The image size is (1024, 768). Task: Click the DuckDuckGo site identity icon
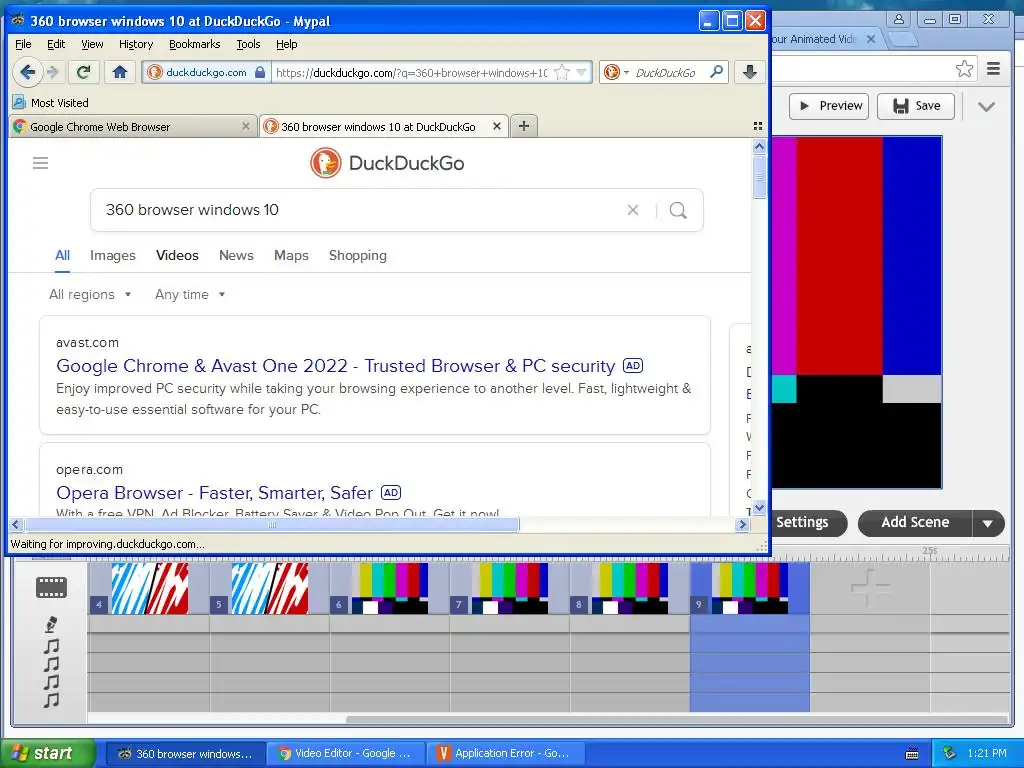coord(155,72)
